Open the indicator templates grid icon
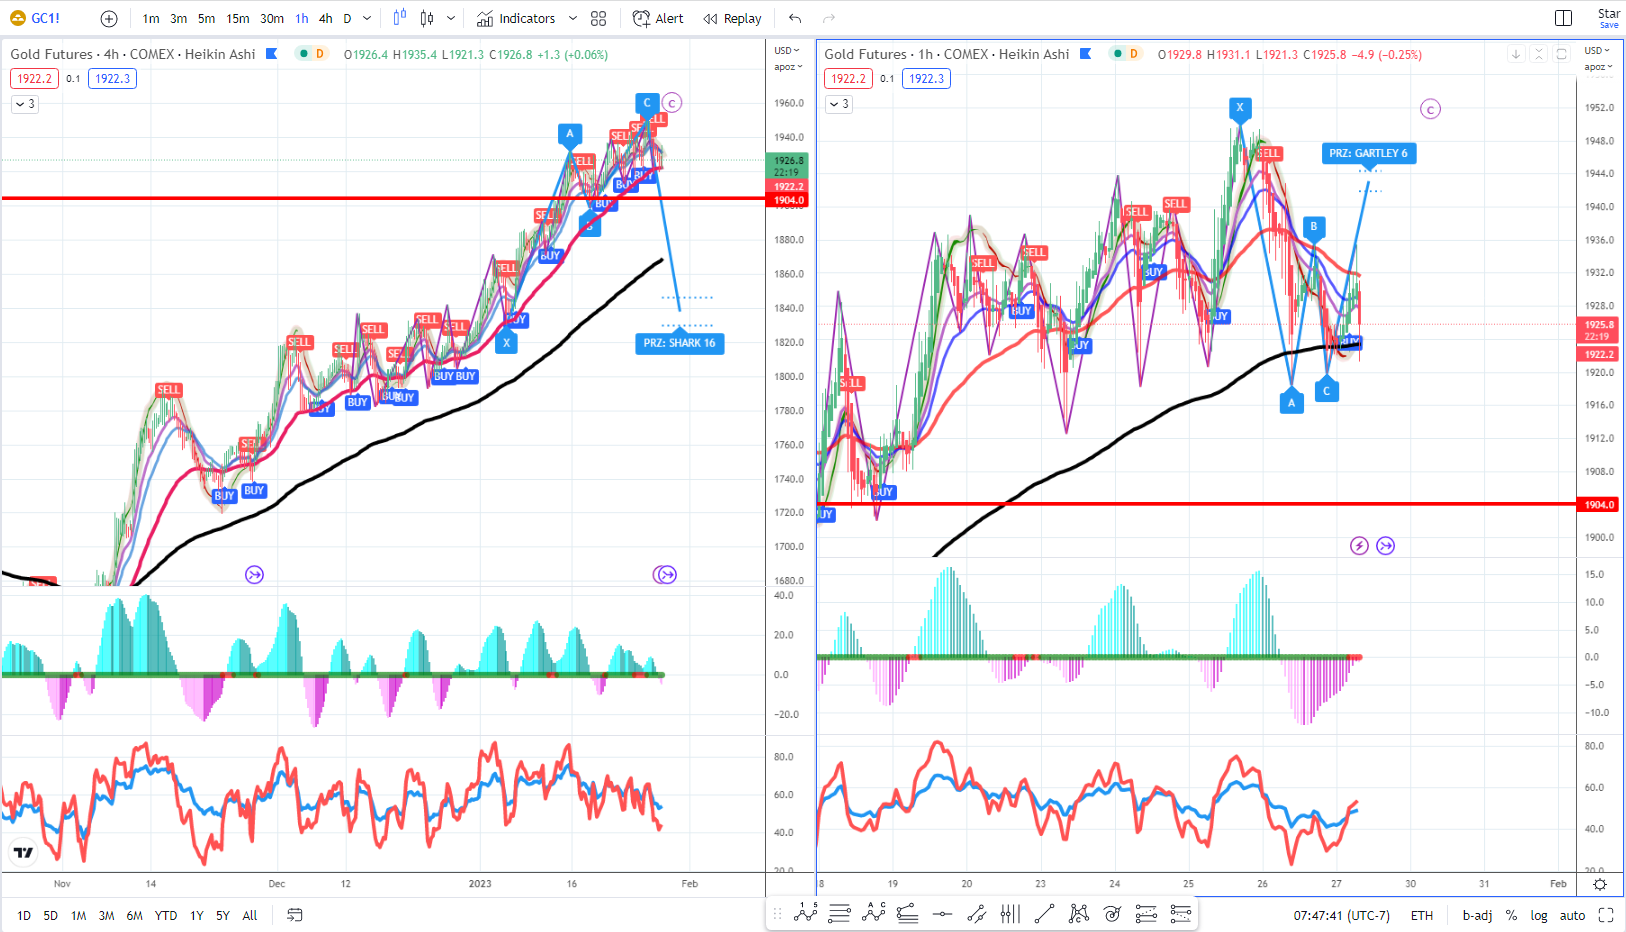This screenshot has height=932, width=1626. click(x=599, y=18)
